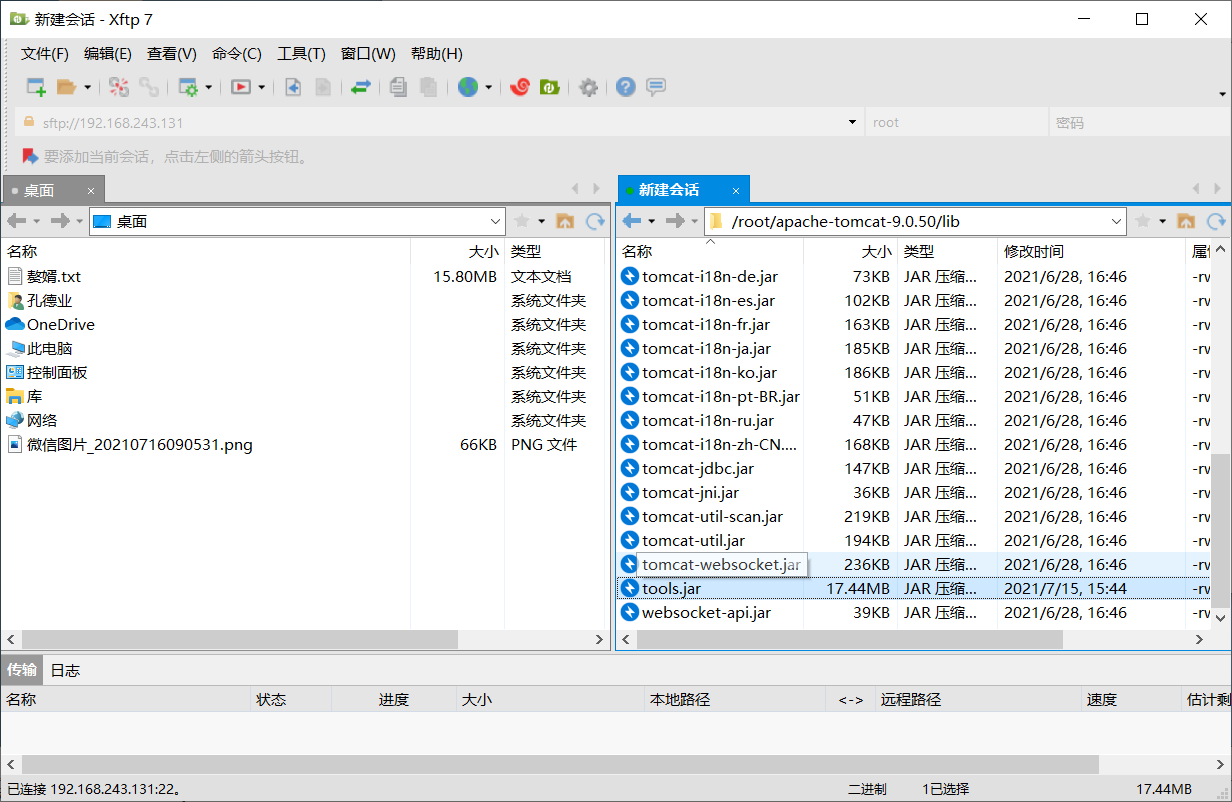Viewport: 1232px width, 802px height.
Task: Go forward in the remote pane
Action: tap(675, 221)
